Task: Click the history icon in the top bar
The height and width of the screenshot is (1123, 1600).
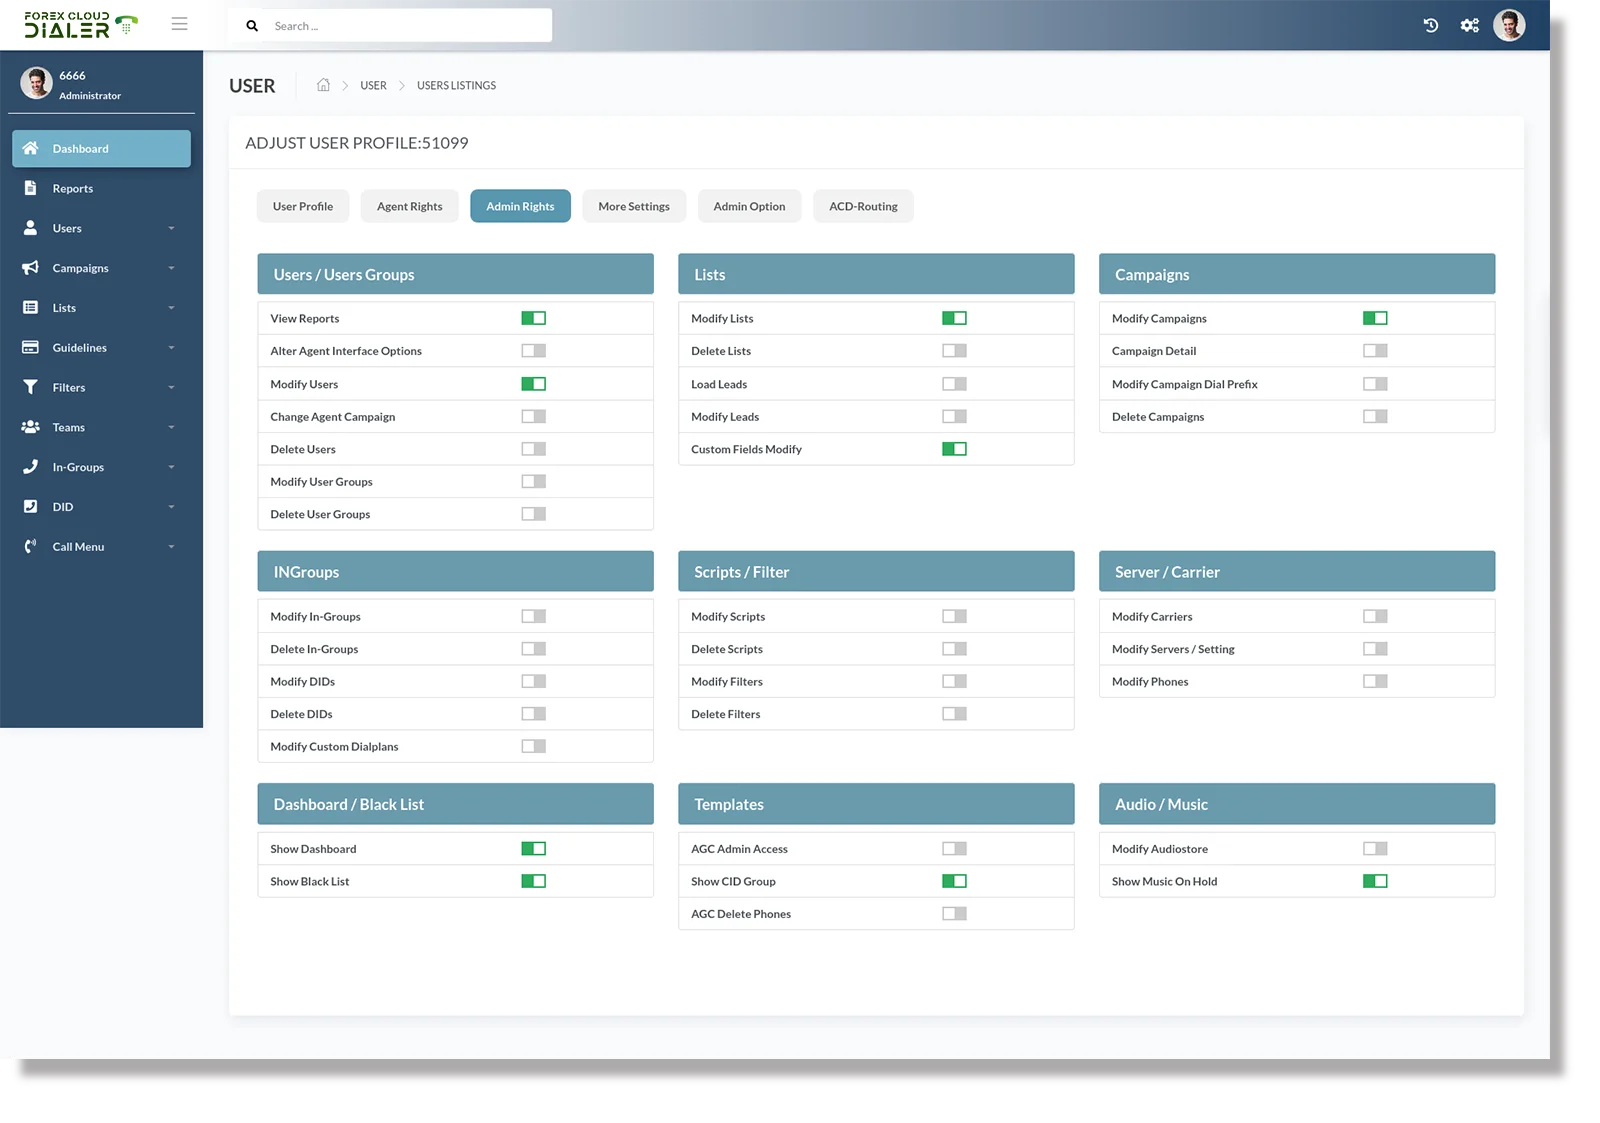Action: [x=1430, y=25]
